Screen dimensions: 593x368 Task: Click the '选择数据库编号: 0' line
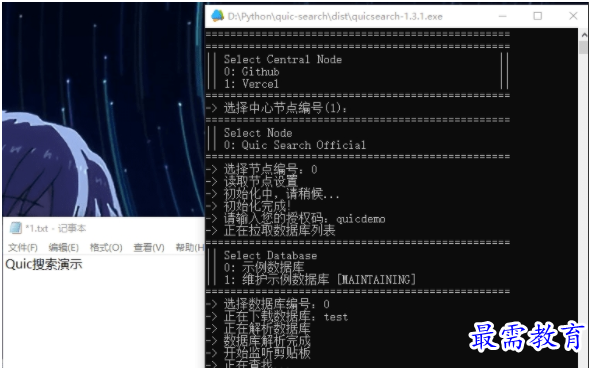268,304
